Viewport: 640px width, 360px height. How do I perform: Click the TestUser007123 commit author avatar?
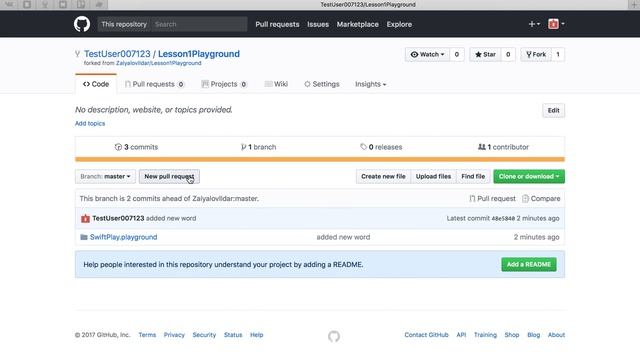[85, 218]
